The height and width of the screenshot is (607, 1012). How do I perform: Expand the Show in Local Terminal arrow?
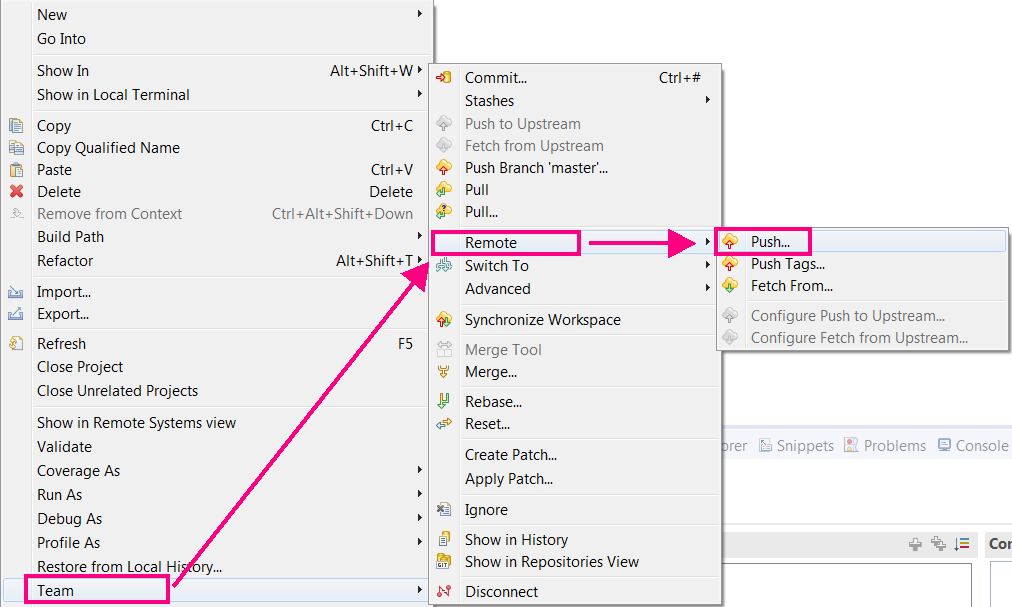click(x=420, y=94)
